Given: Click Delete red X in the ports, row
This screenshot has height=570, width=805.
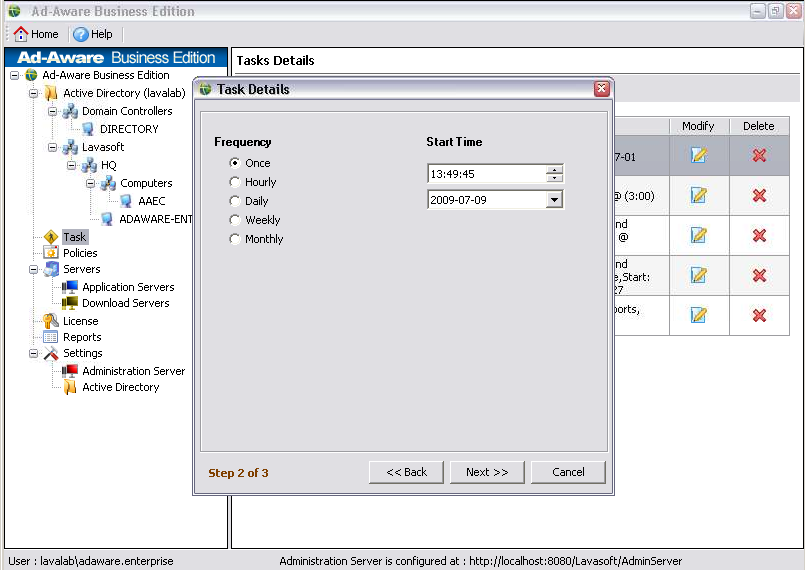Looking at the screenshot, I should (x=759, y=315).
